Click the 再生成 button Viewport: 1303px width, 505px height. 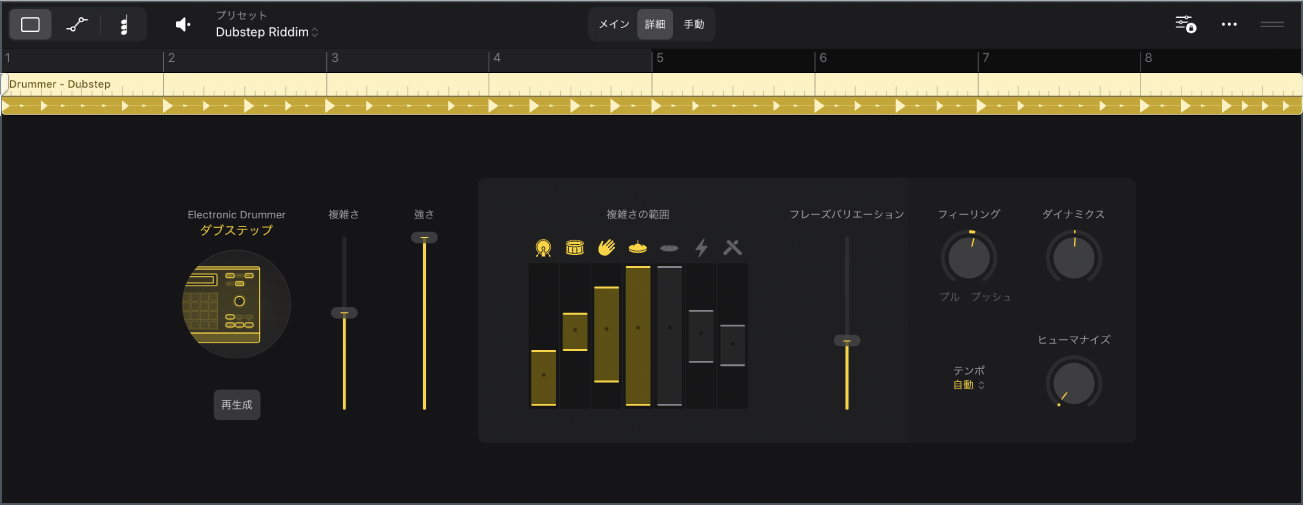pyautogui.click(x=237, y=404)
